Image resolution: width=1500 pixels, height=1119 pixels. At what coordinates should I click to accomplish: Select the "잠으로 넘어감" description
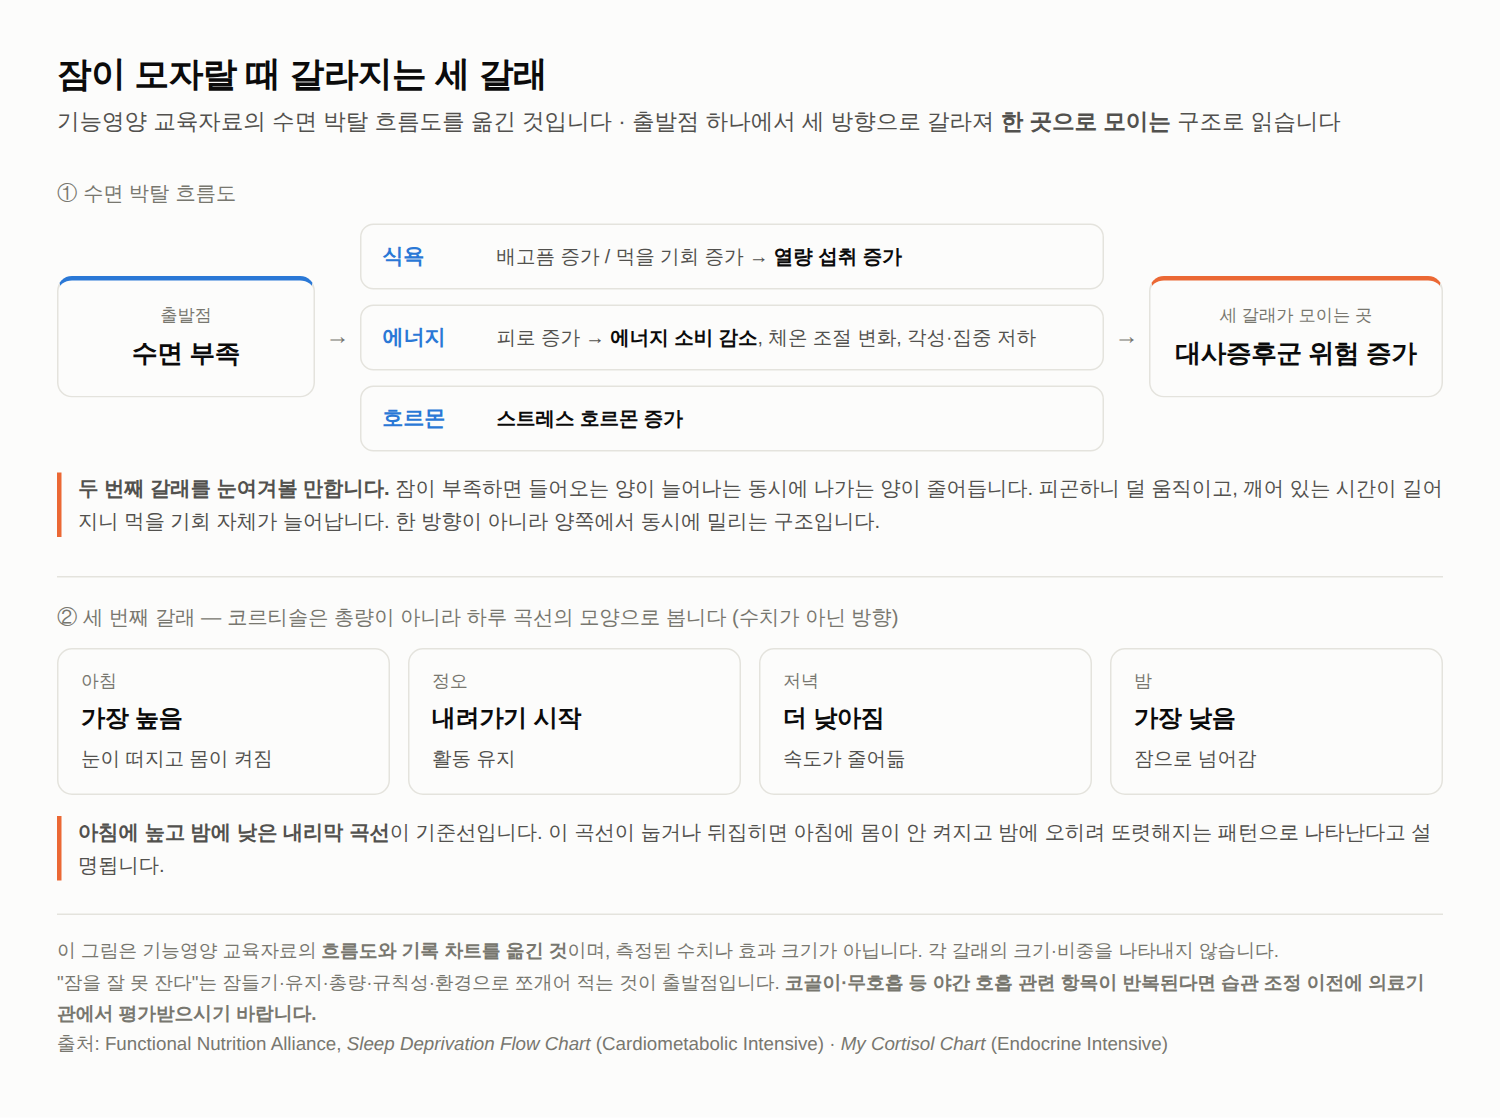pyautogui.click(x=1195, y=759)
